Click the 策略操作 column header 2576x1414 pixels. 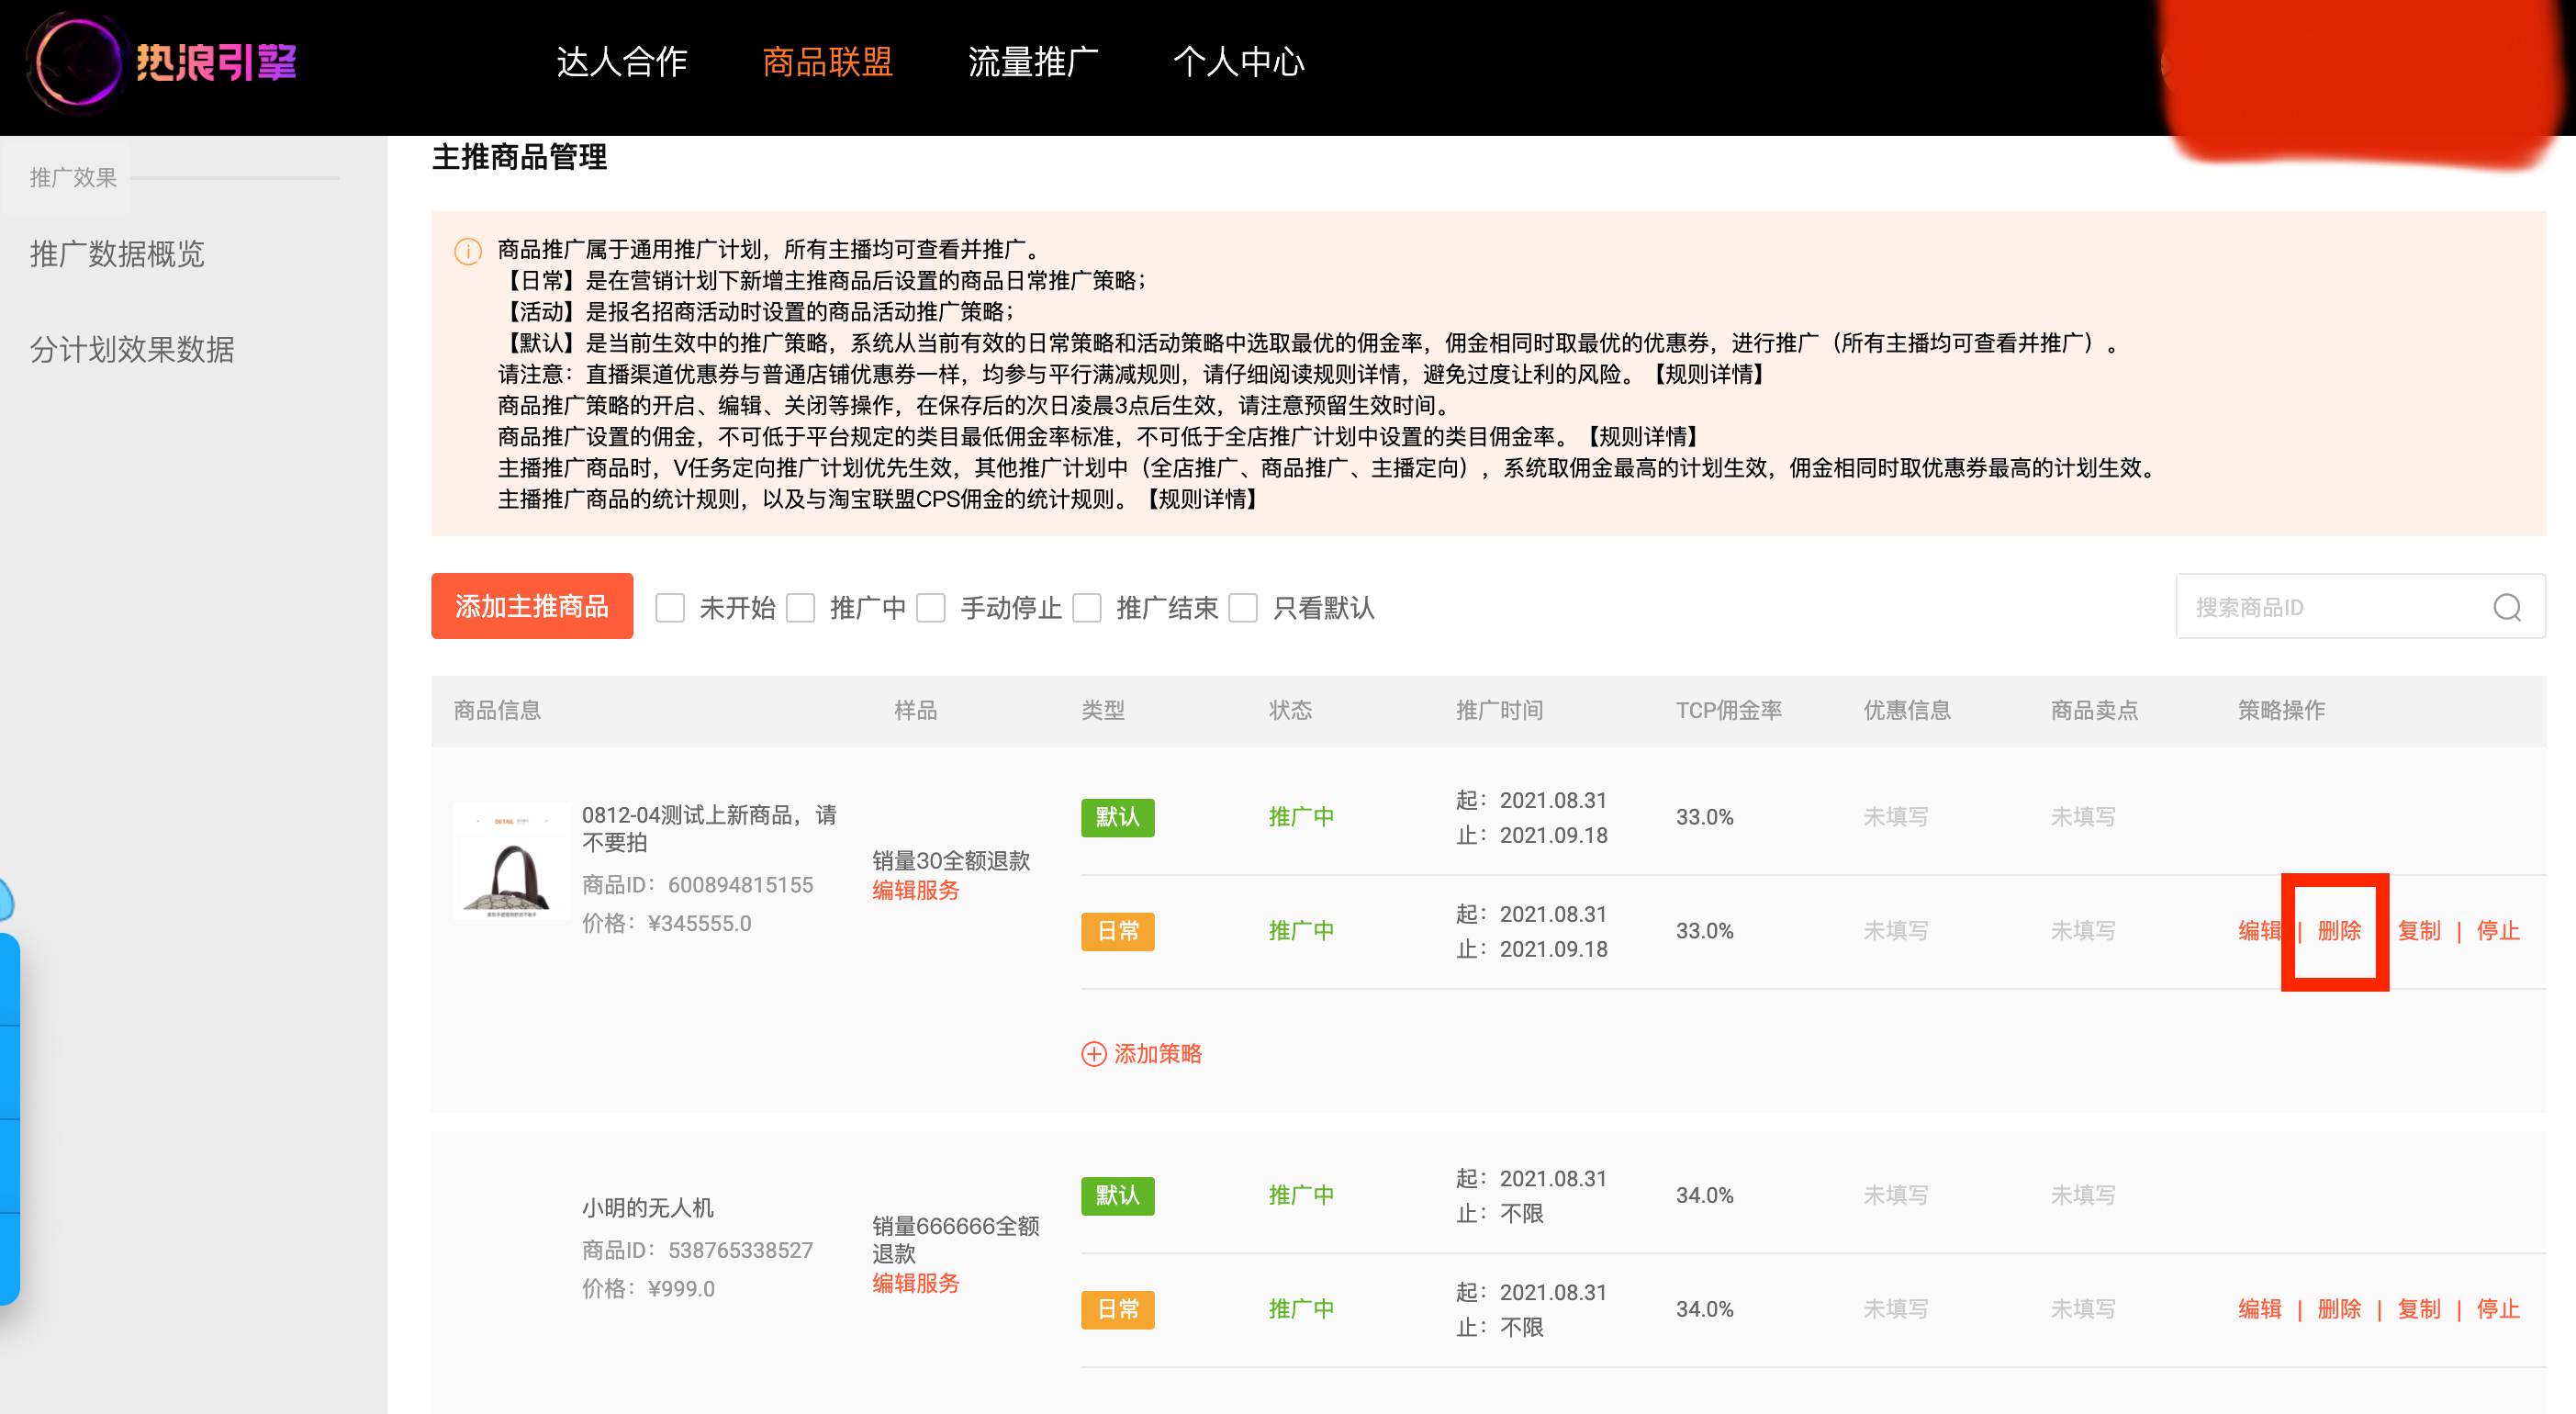point(2281,710)
